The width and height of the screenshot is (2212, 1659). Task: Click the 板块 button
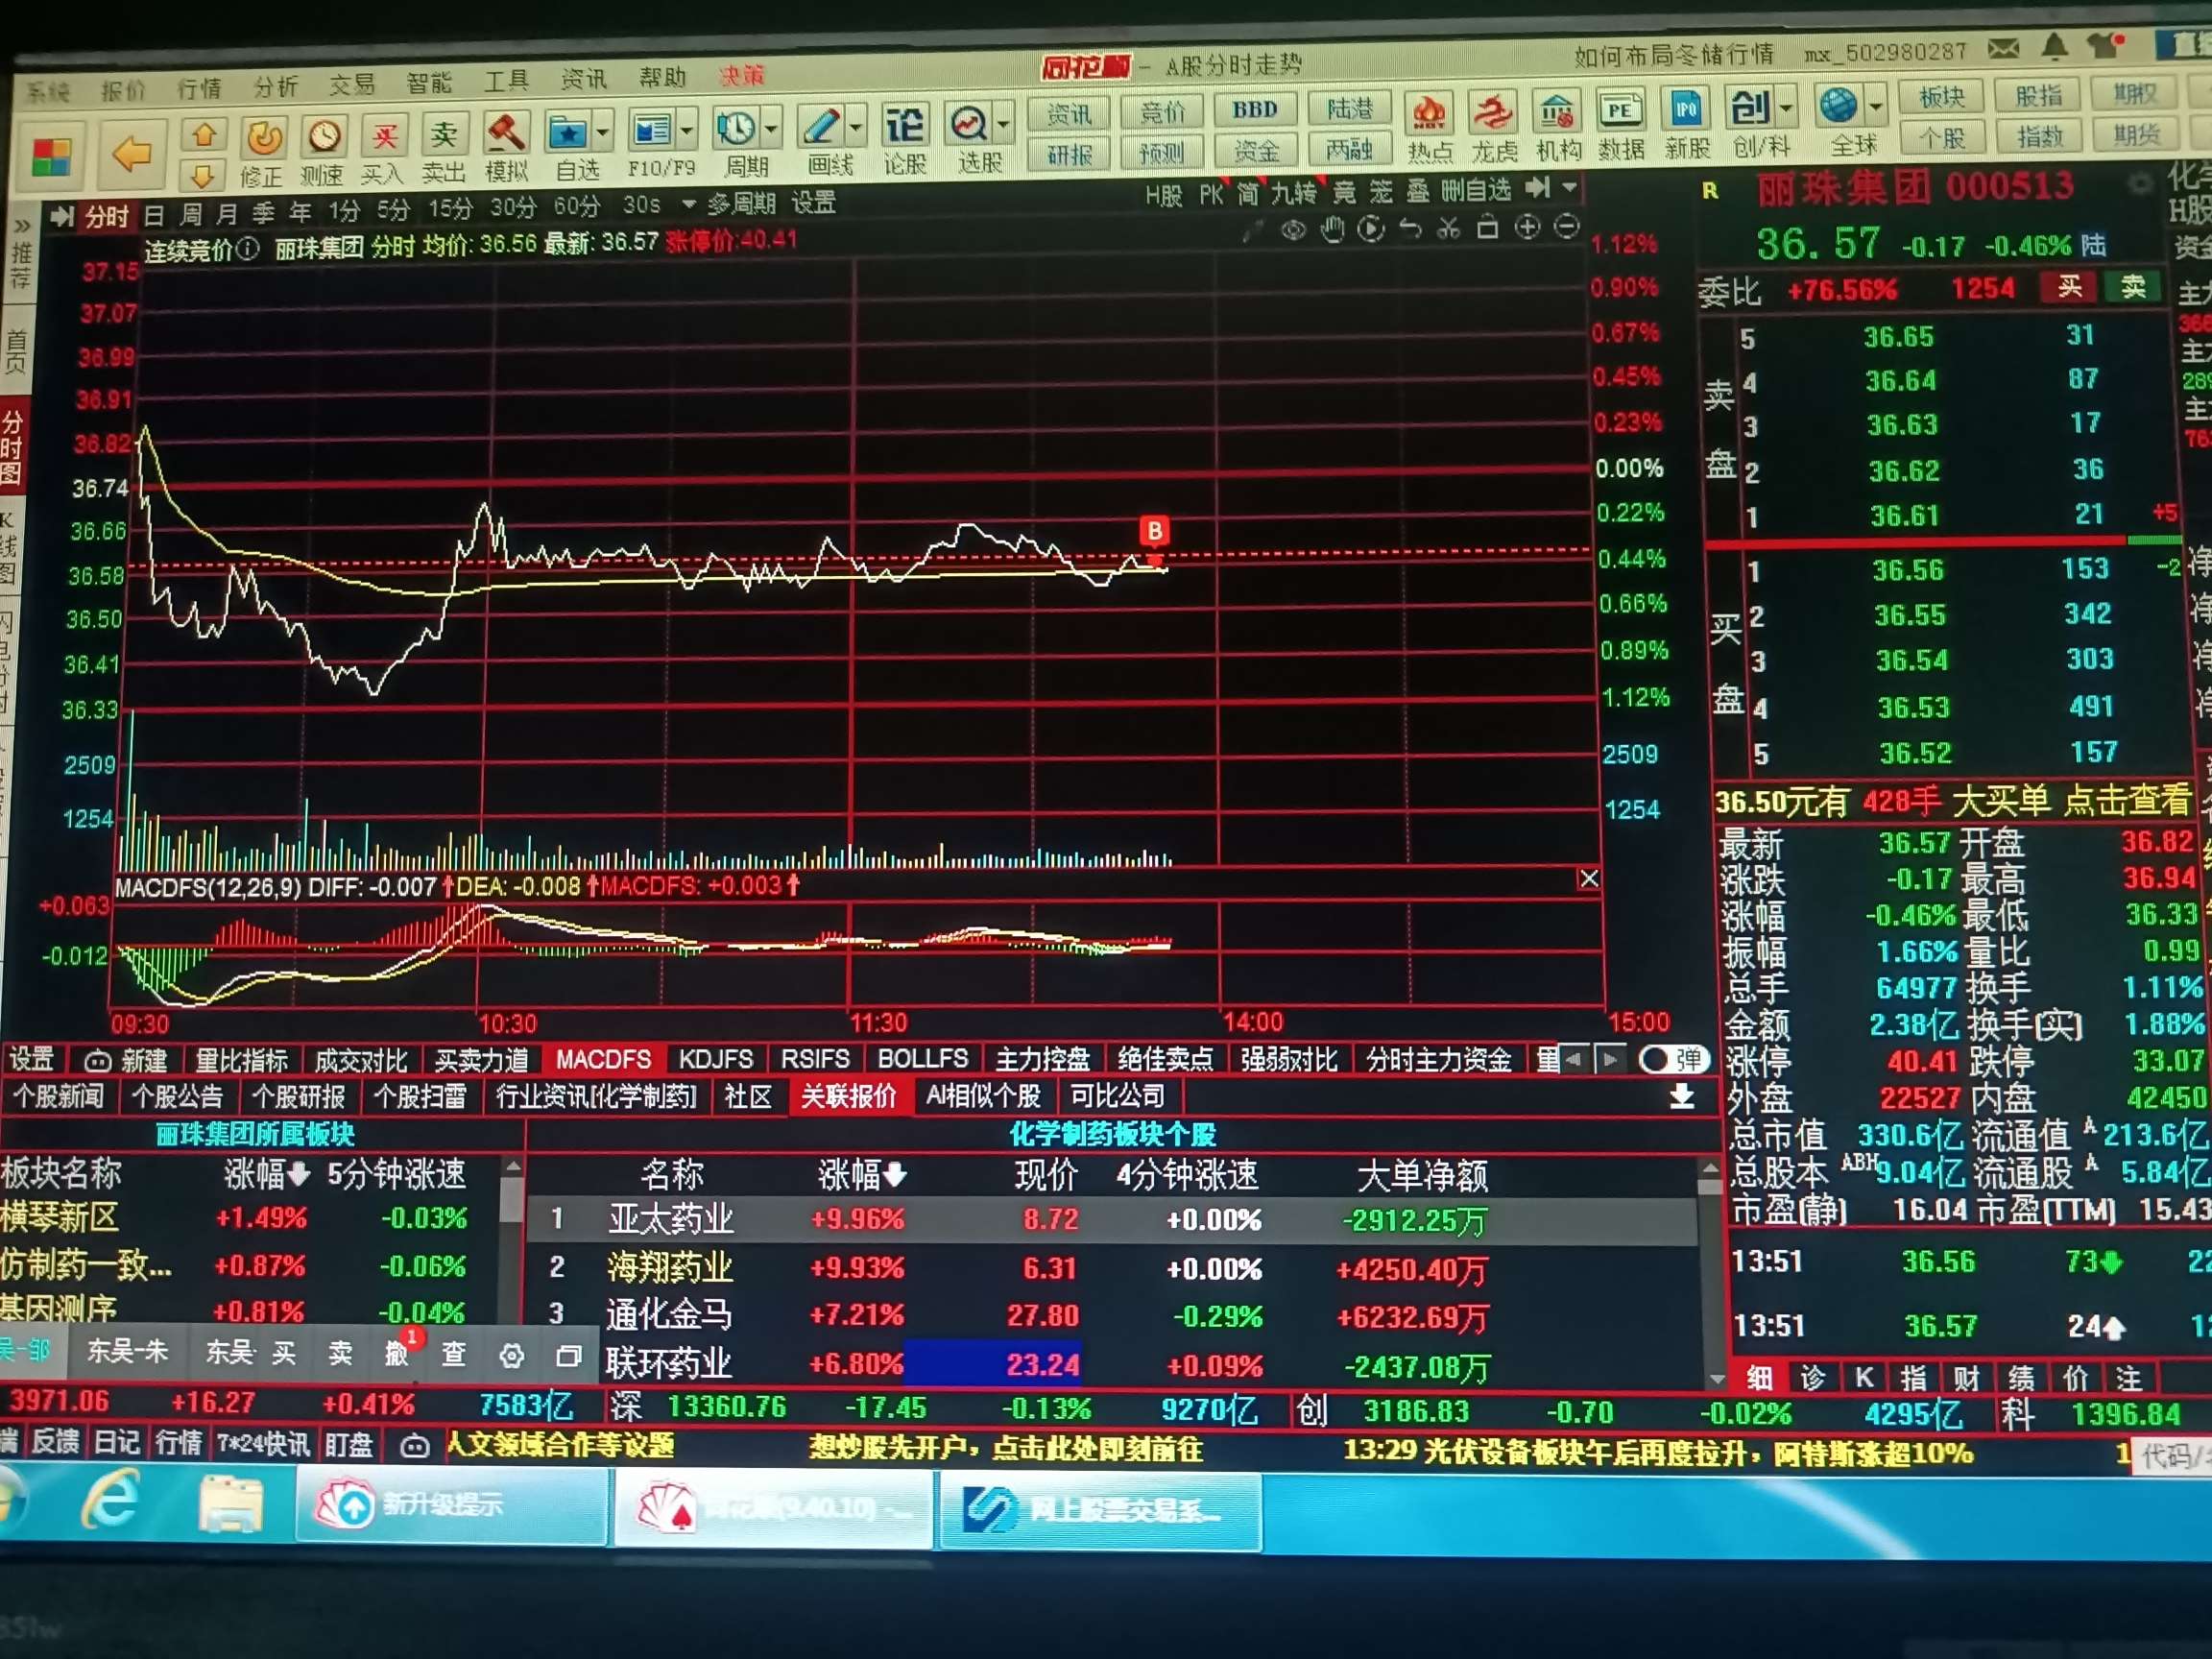(1942, 97)
